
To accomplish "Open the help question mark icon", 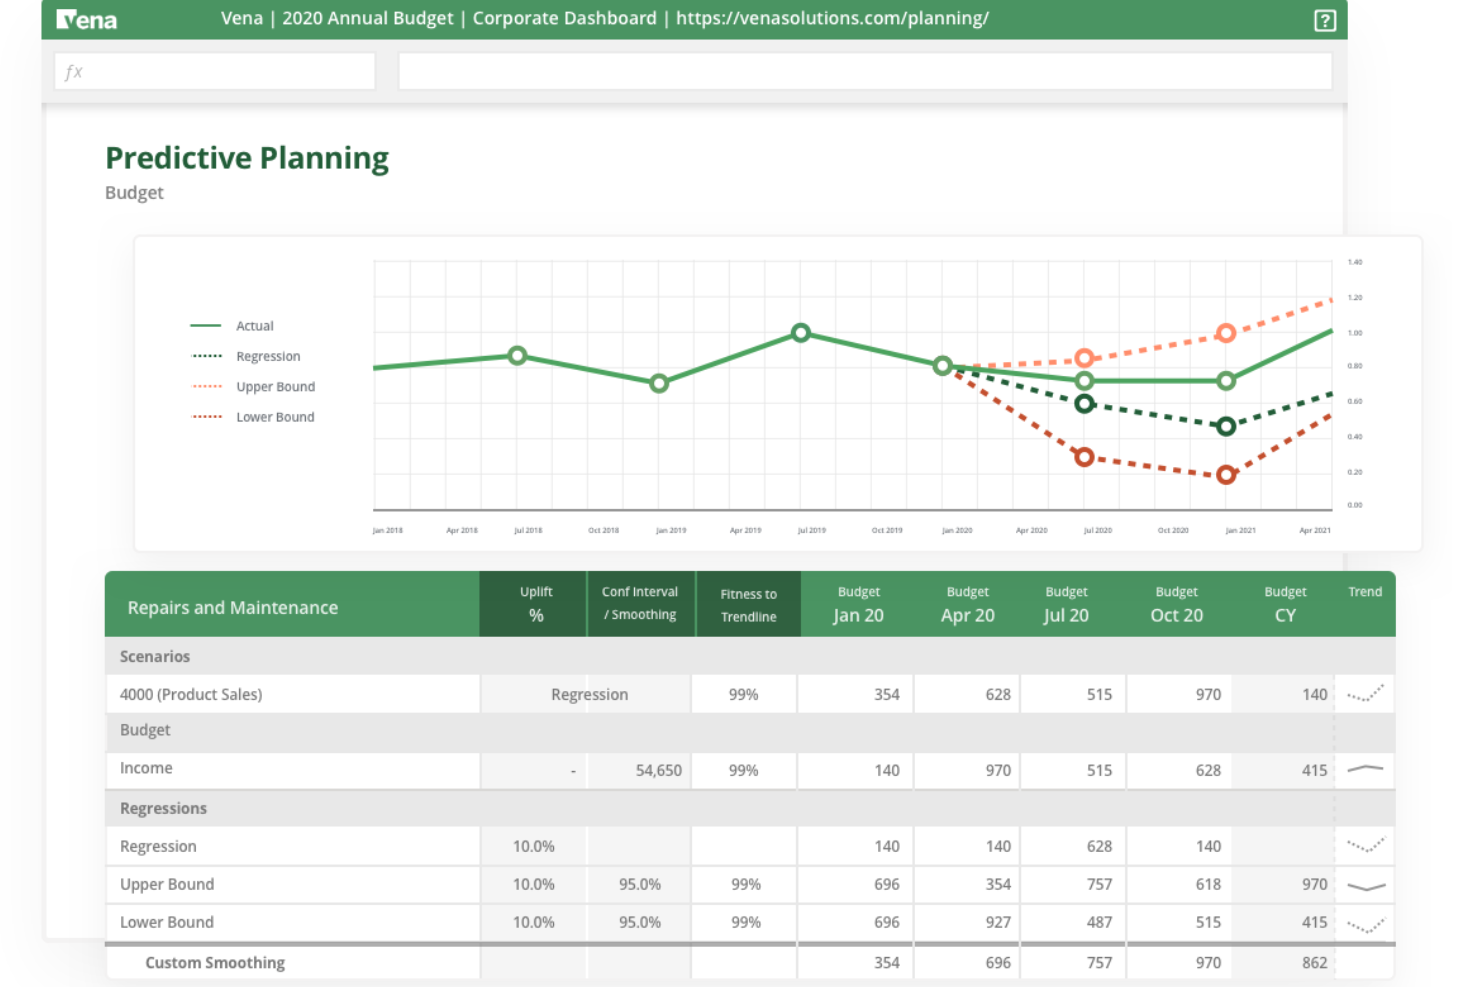I will point(1325,19).
